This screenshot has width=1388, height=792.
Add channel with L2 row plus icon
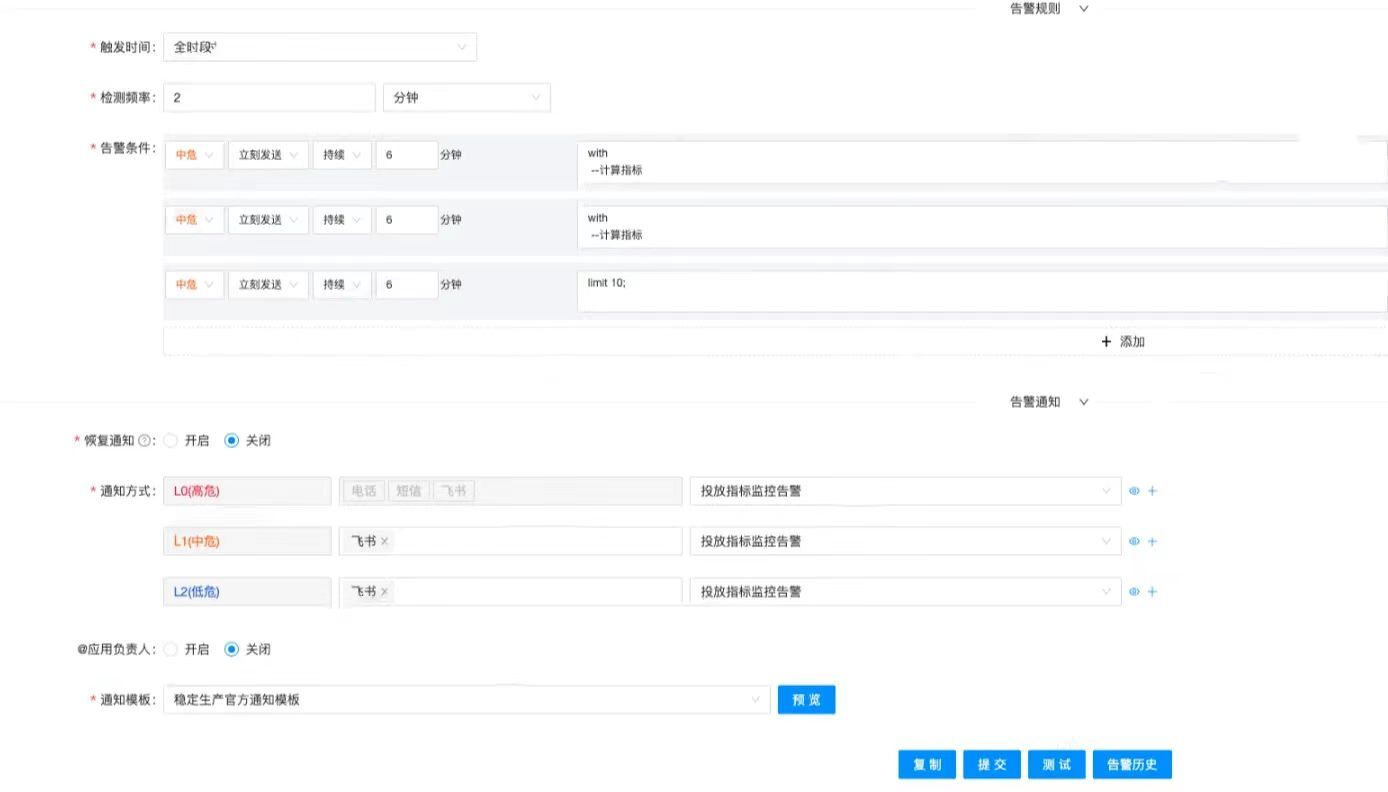[x=1152, y=591]
